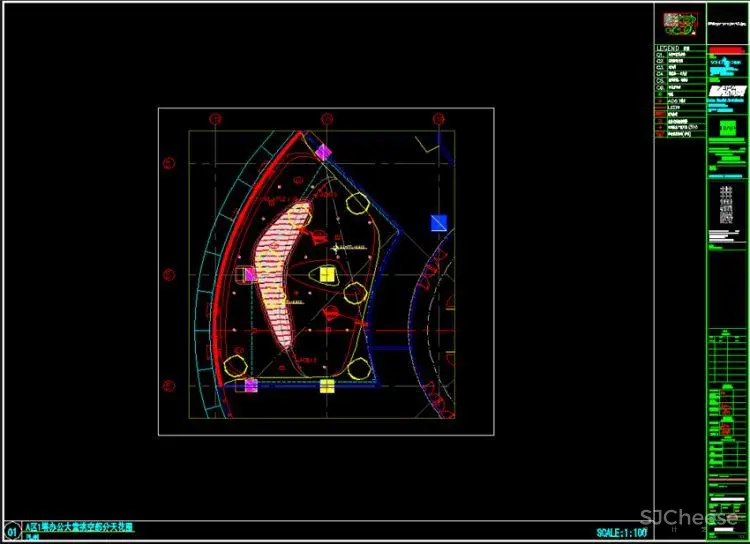Click the magenta square at bottom left
This screenshot has height=544, width=750.
tap(250, 385)
